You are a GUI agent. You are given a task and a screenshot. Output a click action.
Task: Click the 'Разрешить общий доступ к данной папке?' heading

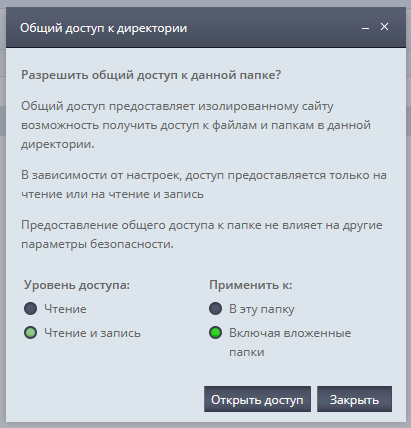[x=151, y=75]
